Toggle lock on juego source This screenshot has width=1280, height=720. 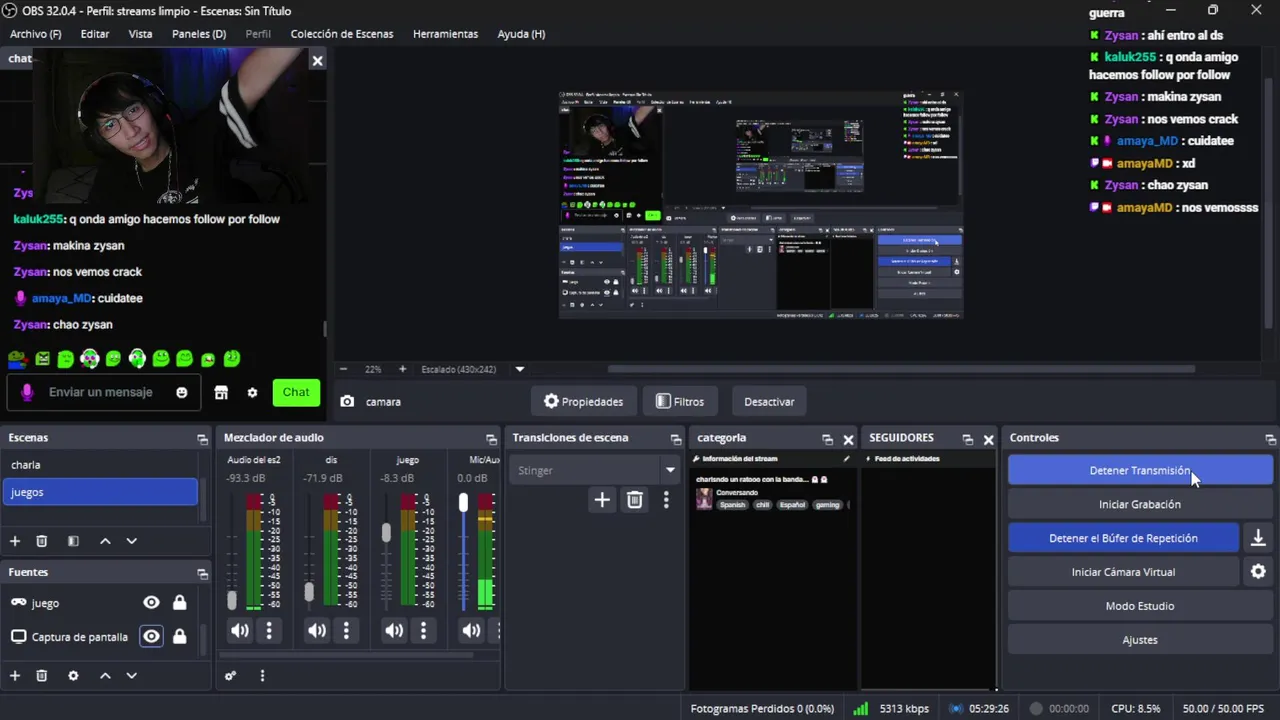pos(180,603)
